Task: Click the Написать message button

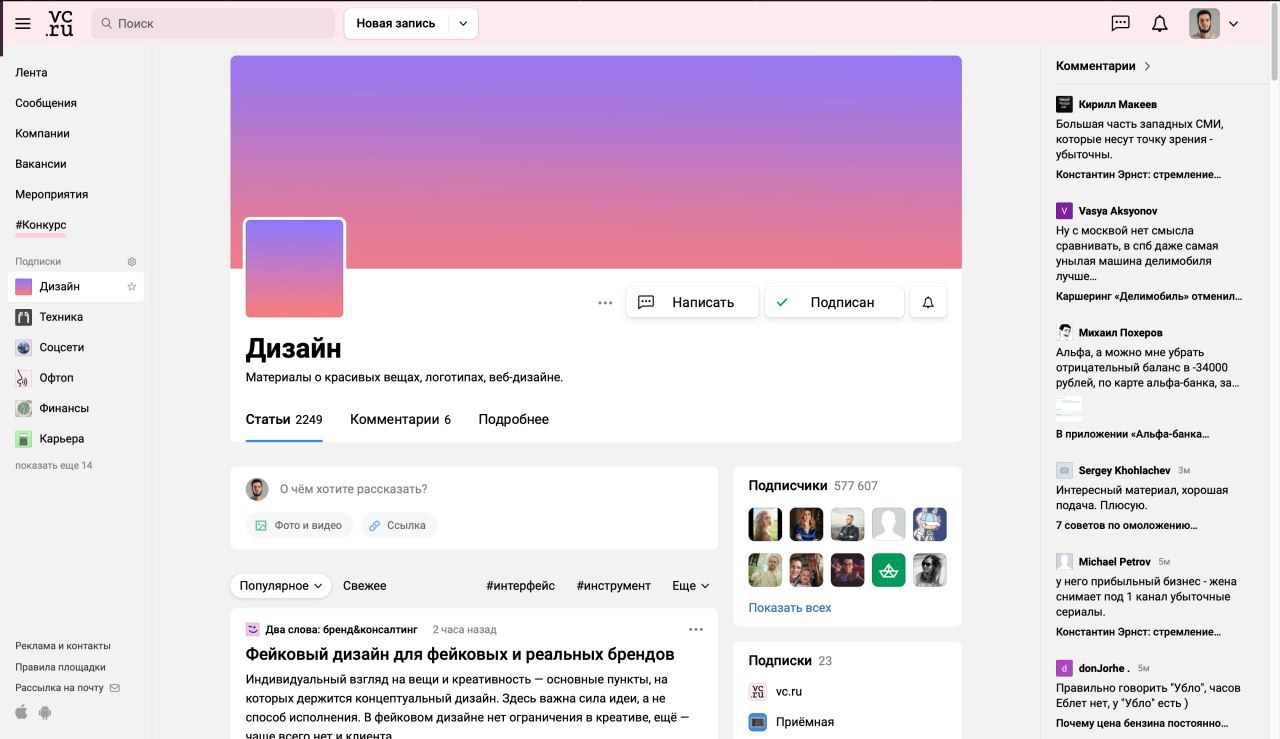Action: tap(692, 302)
